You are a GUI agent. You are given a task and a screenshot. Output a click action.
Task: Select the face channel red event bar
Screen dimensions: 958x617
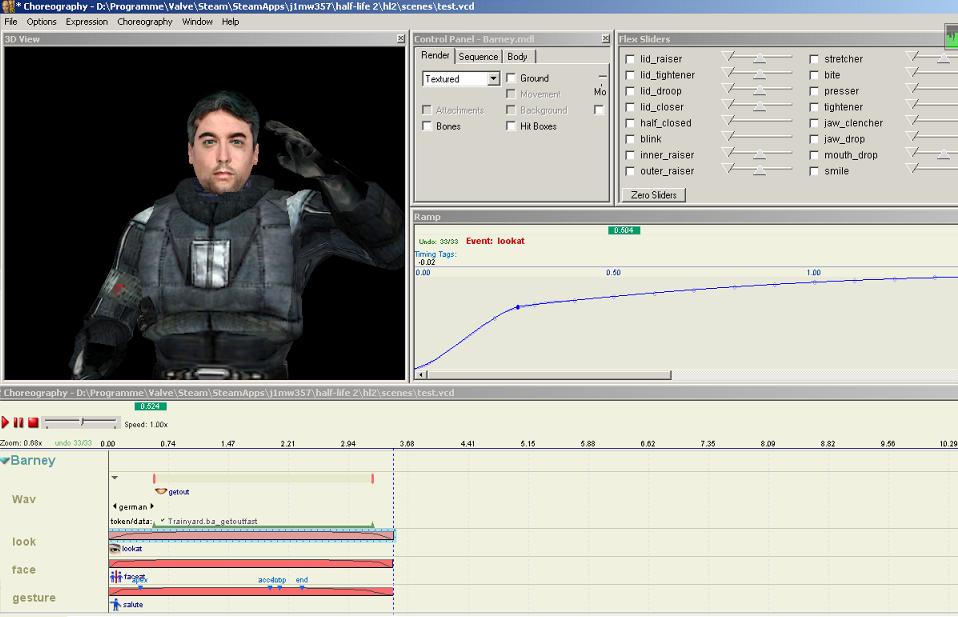click(250, 563)
